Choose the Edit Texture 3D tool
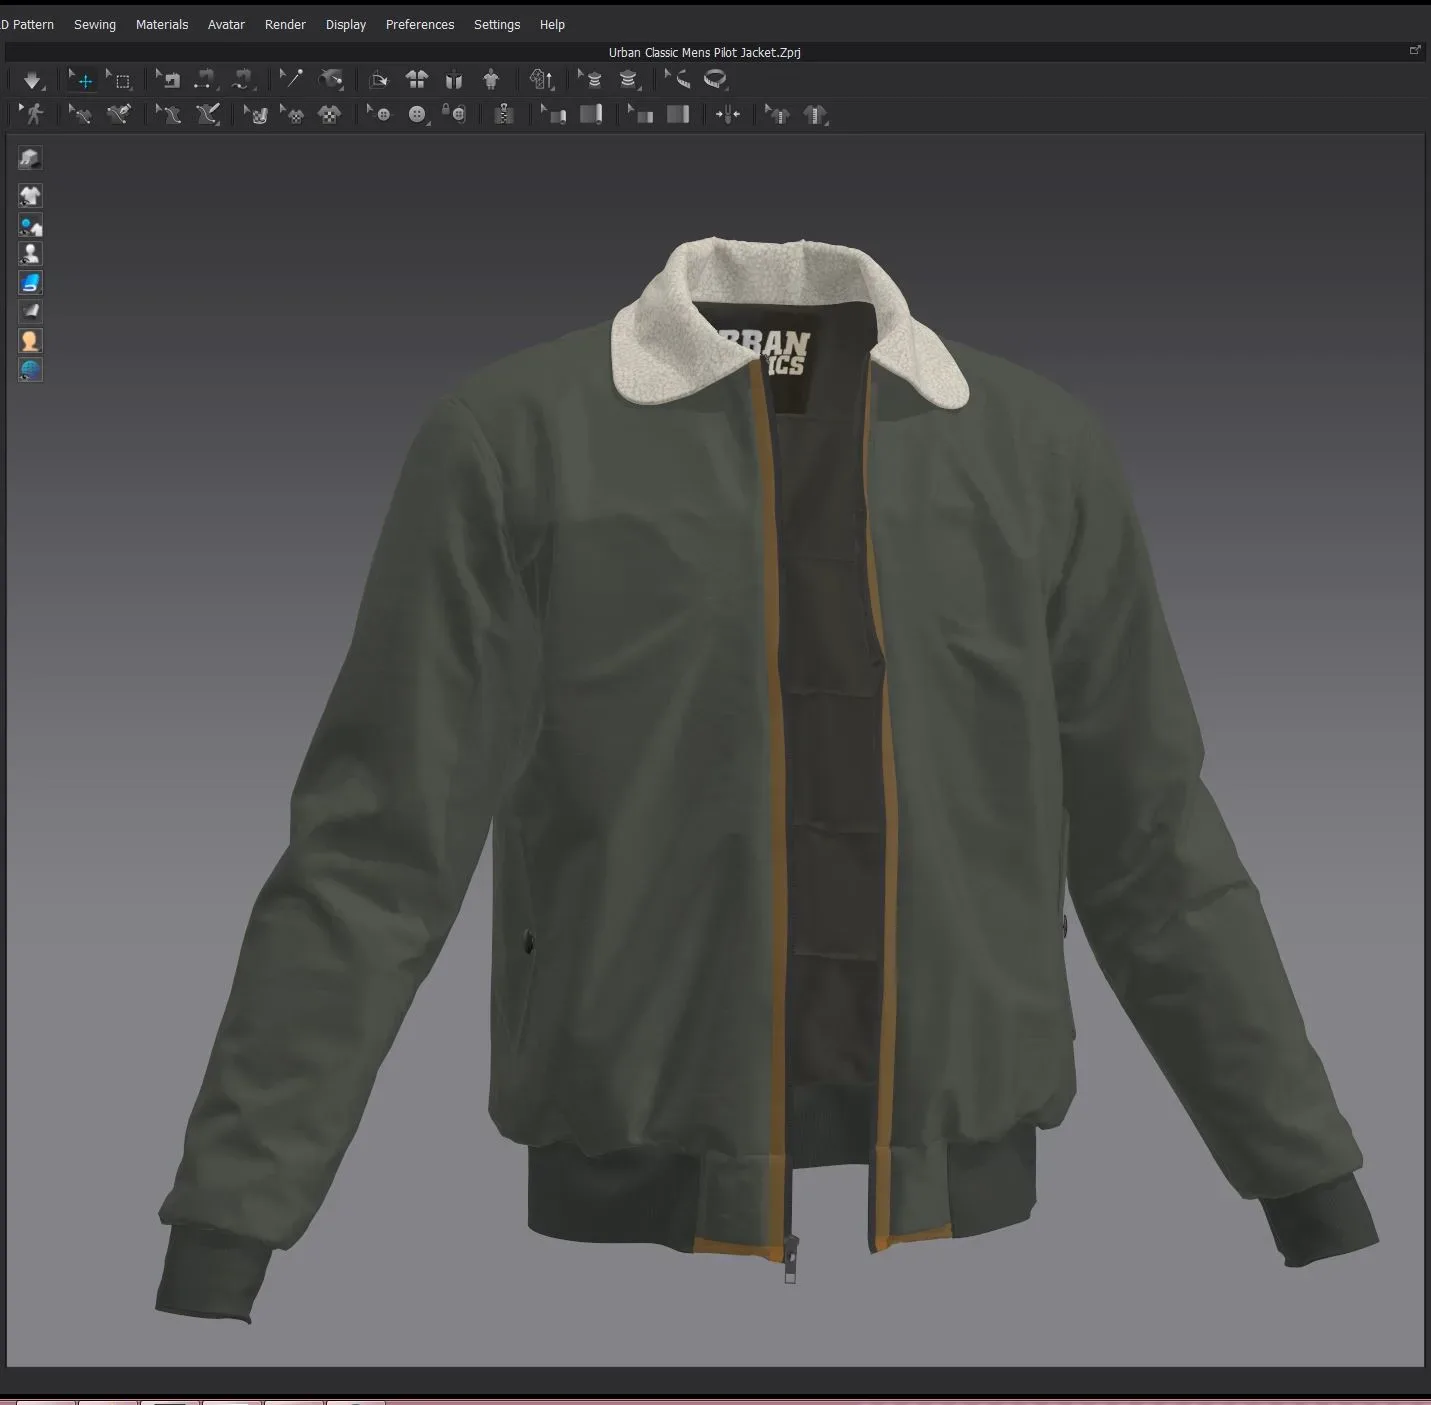 [x=256, y=114]
